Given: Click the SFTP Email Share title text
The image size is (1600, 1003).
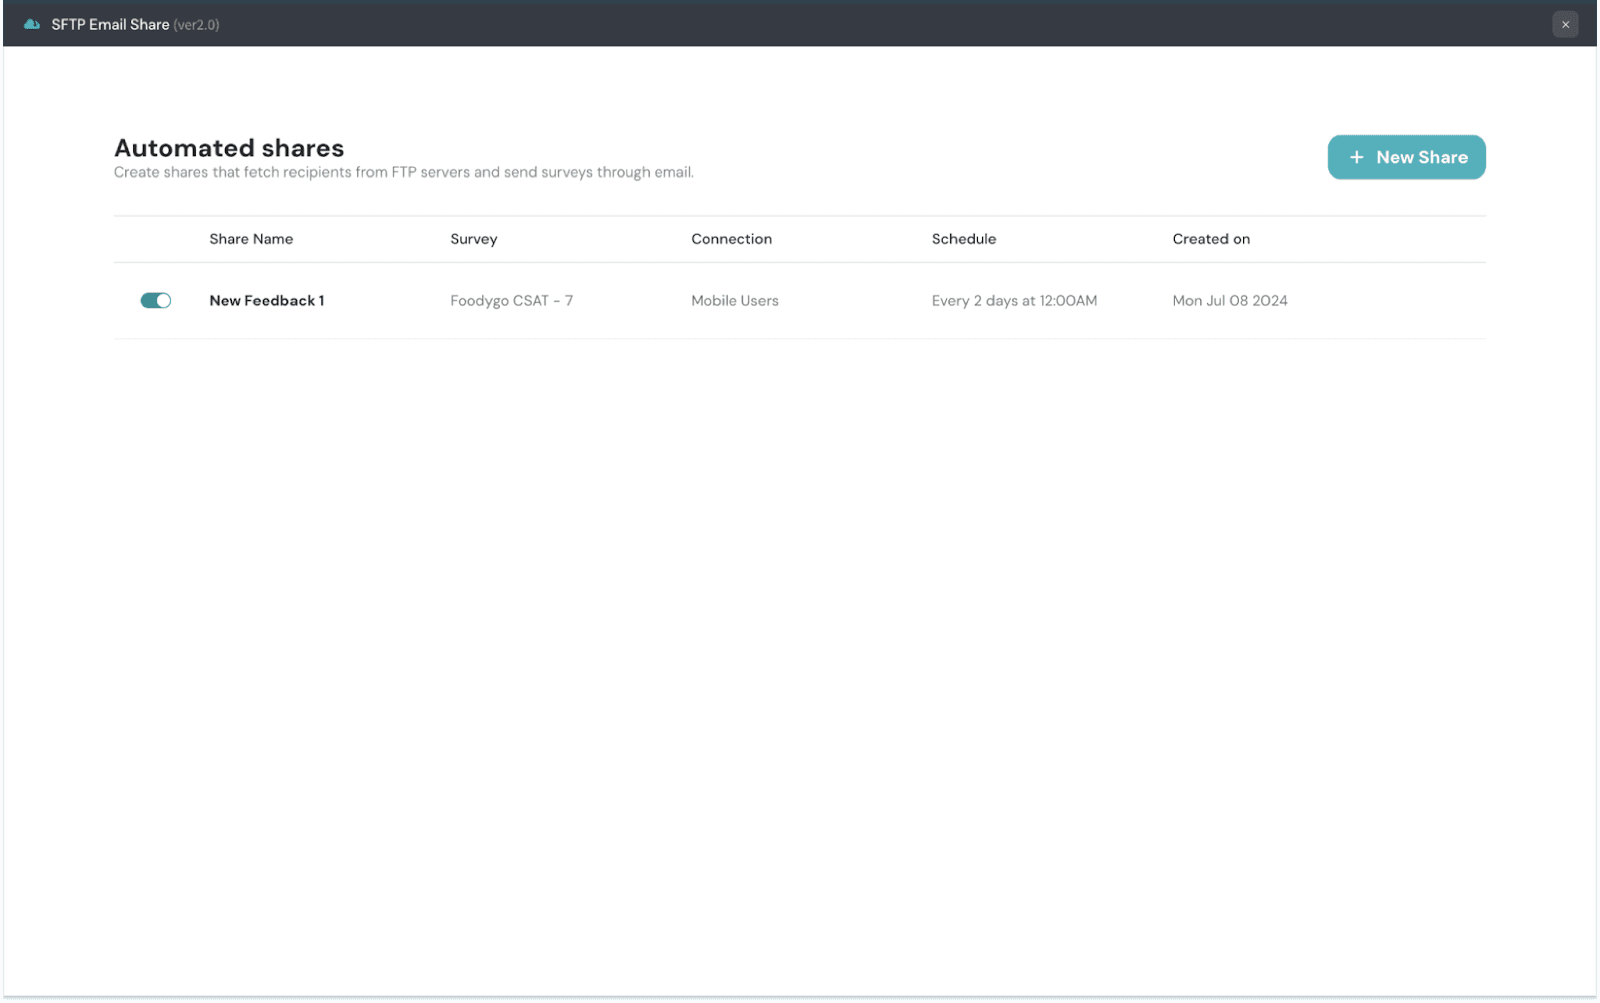Looking at the screenshot, I should 110,24.
